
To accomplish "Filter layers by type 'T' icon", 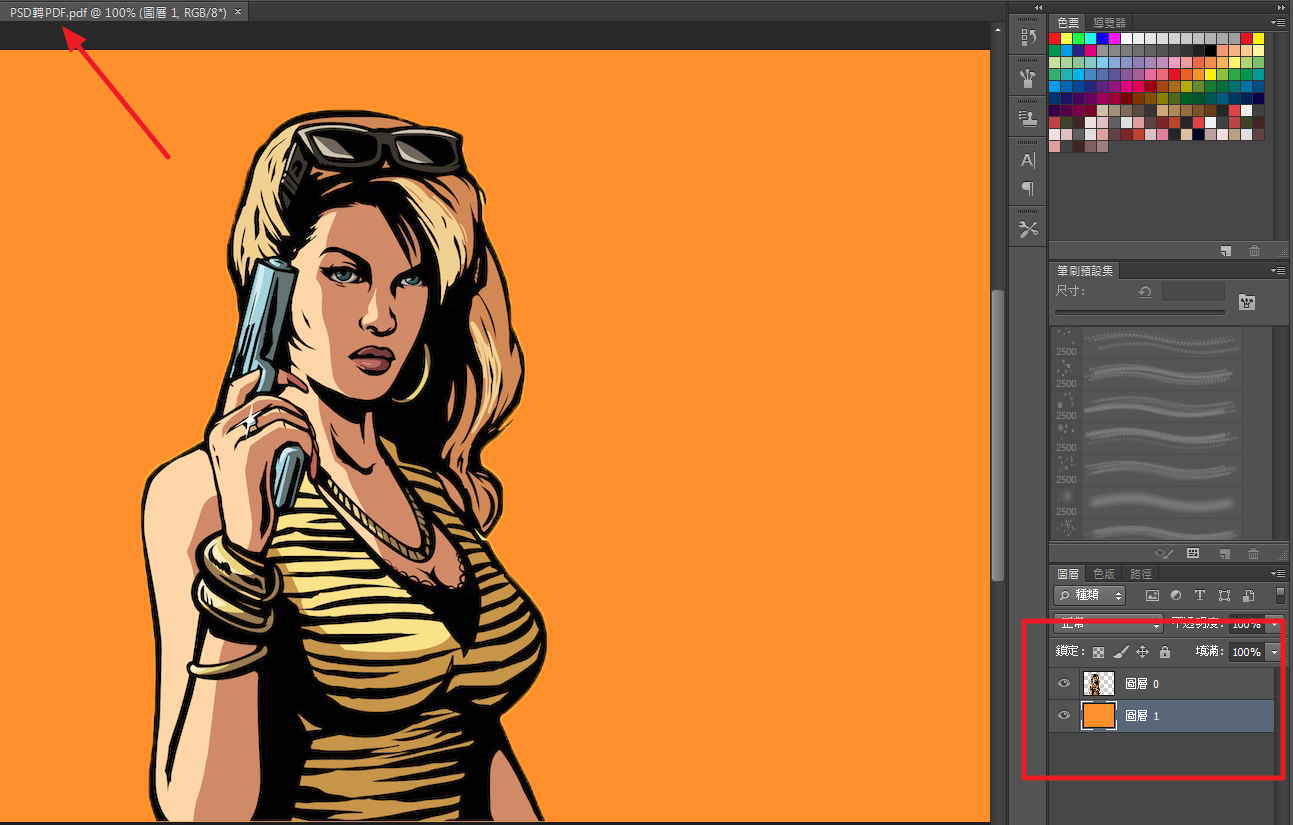I will [x=1200, y=596].
